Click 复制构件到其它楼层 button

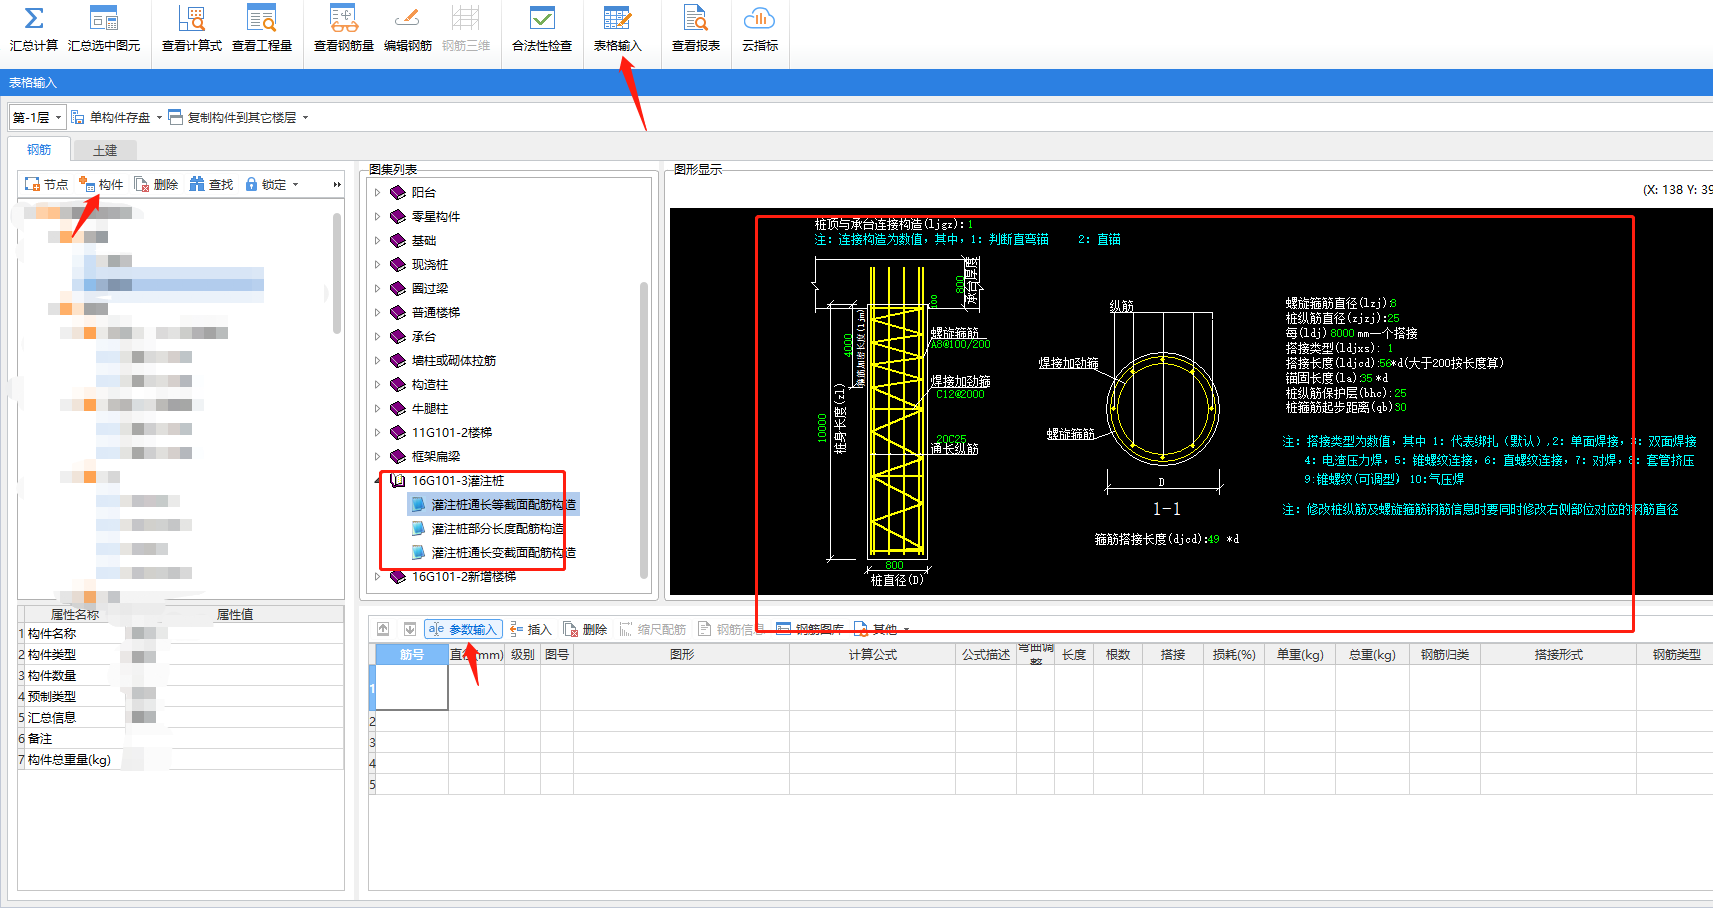pyautogui.click(x=234, y=117)
